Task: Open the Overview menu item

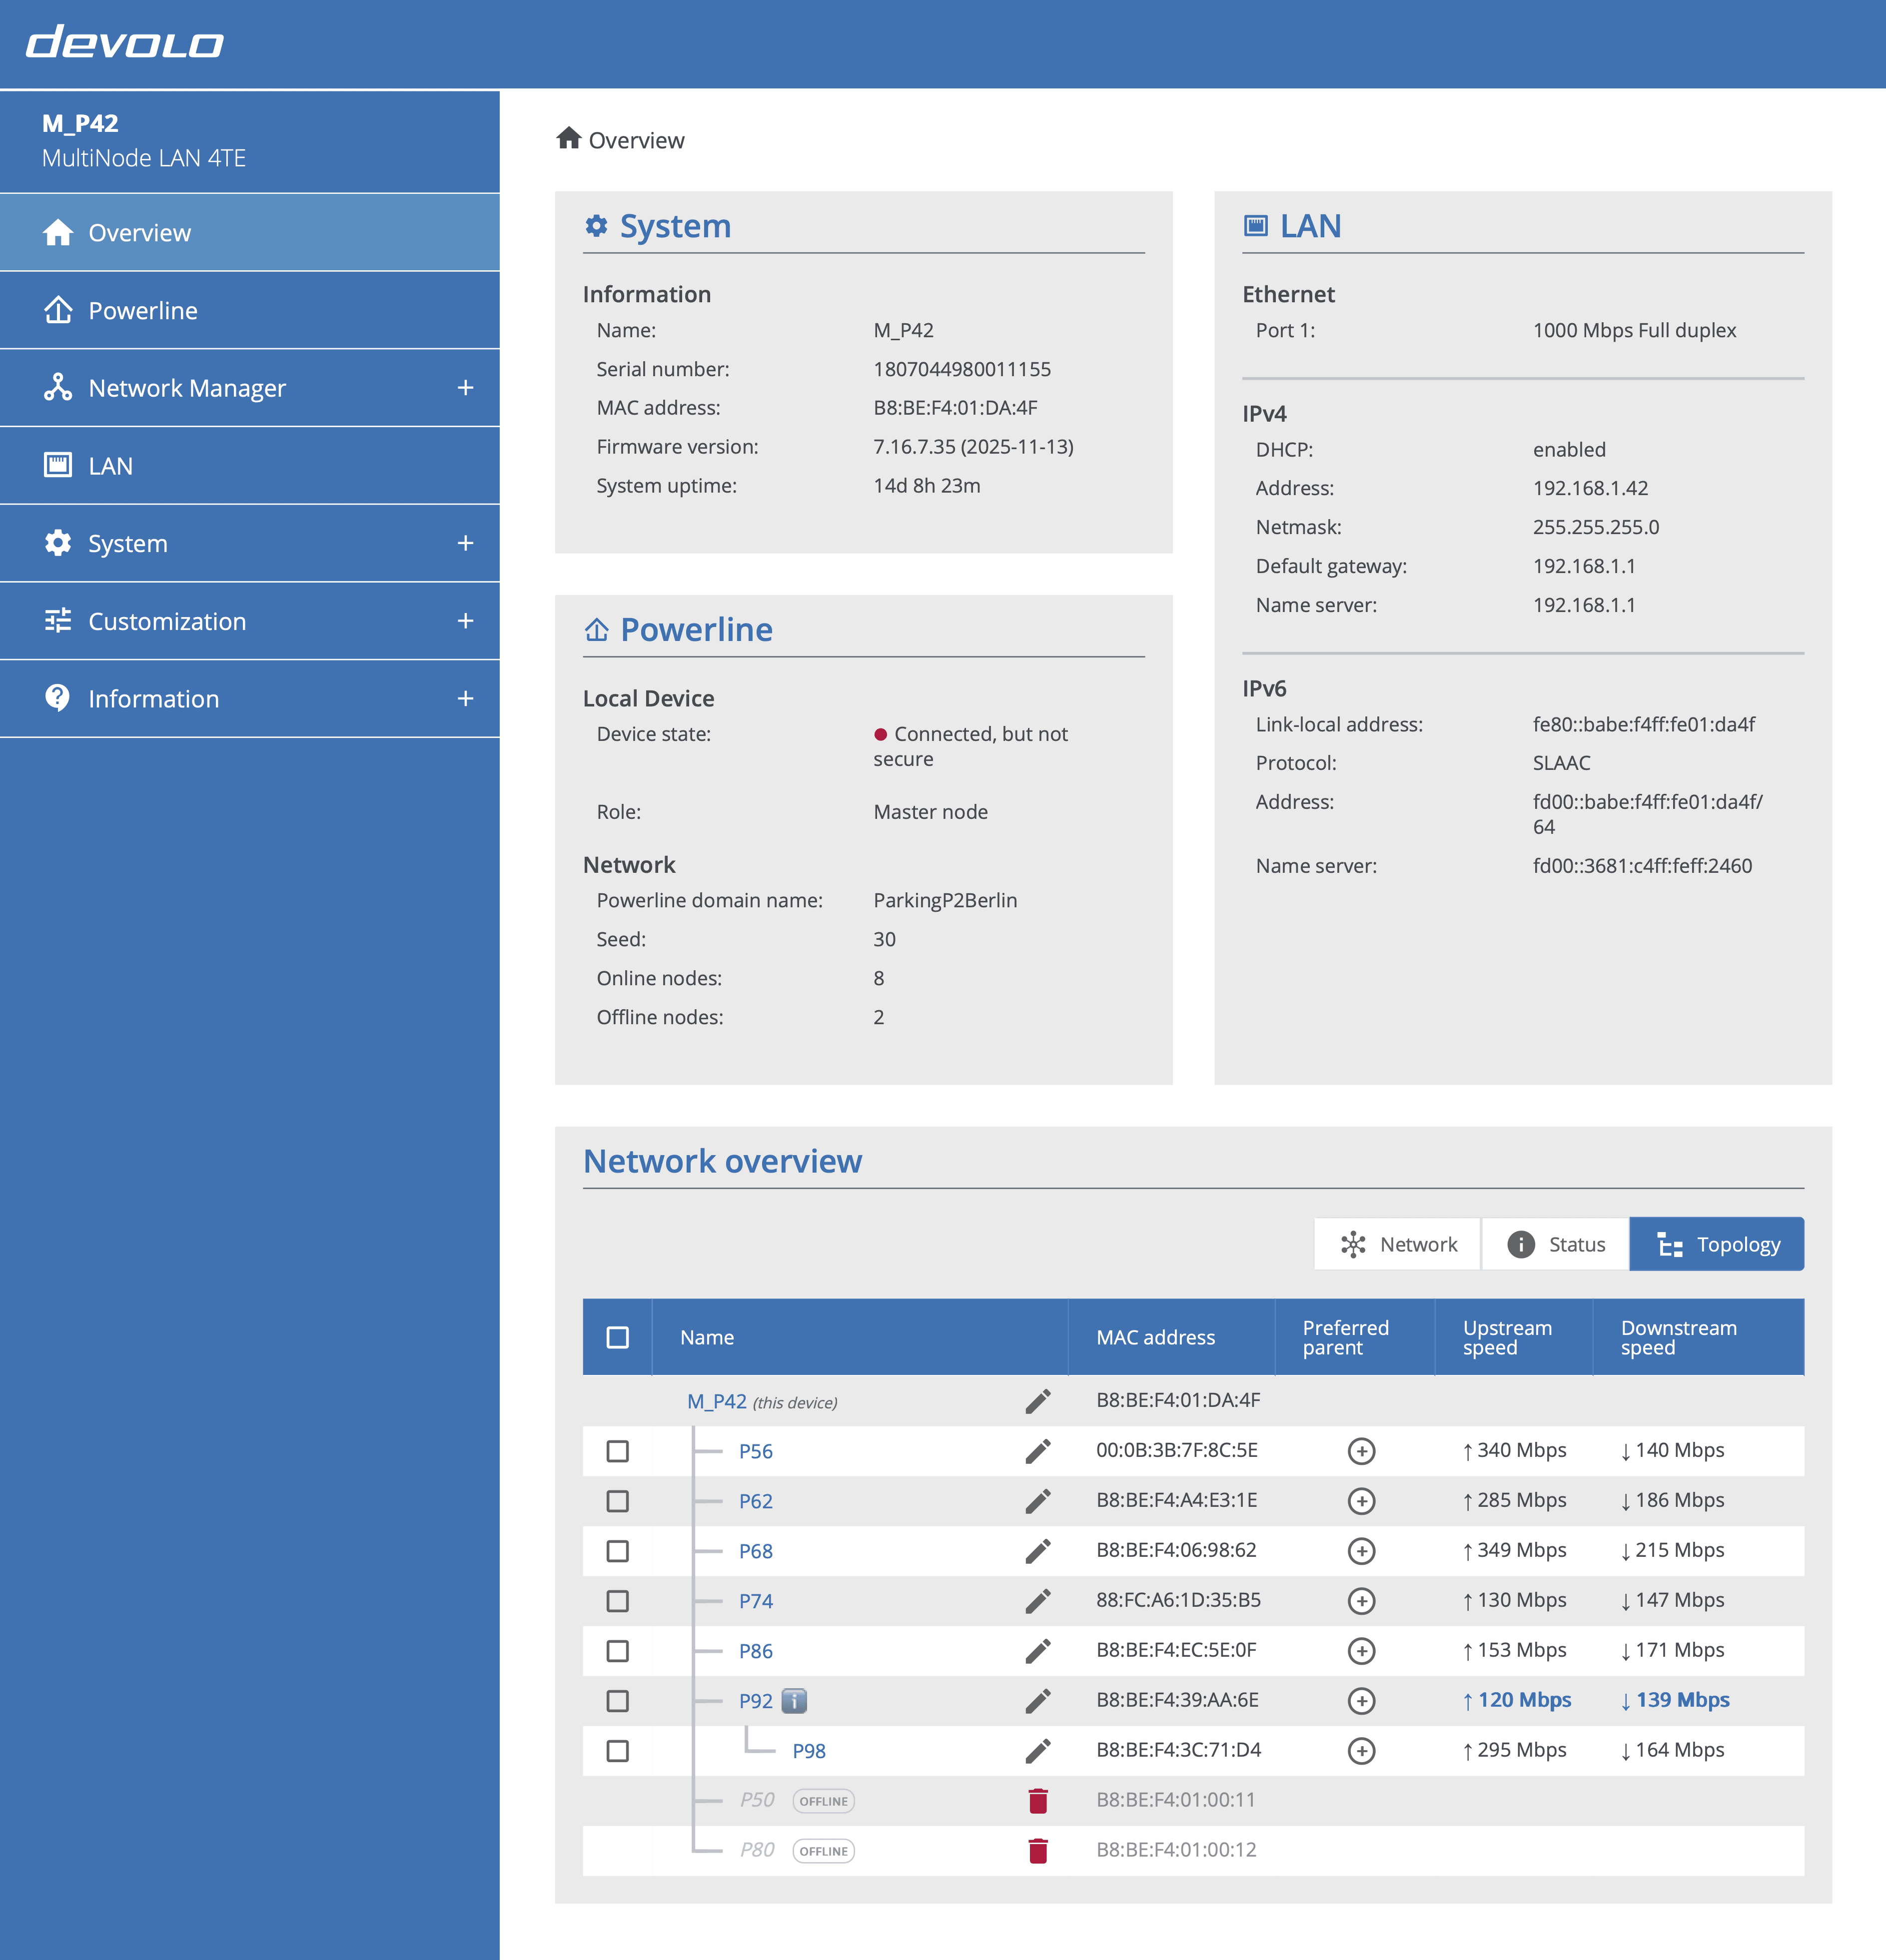Action: pyautogui.click(x=250, y=232)
